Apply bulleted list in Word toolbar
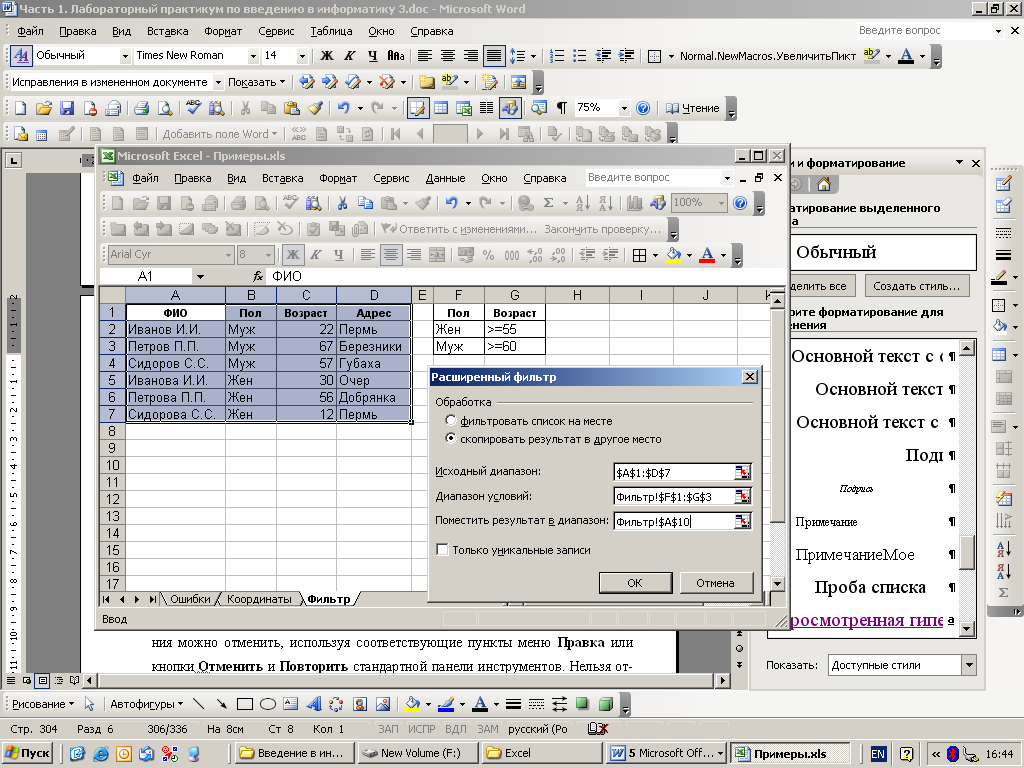Viewport: 1024px width, 768px height. pyautogui.click(x=580, y=56)
